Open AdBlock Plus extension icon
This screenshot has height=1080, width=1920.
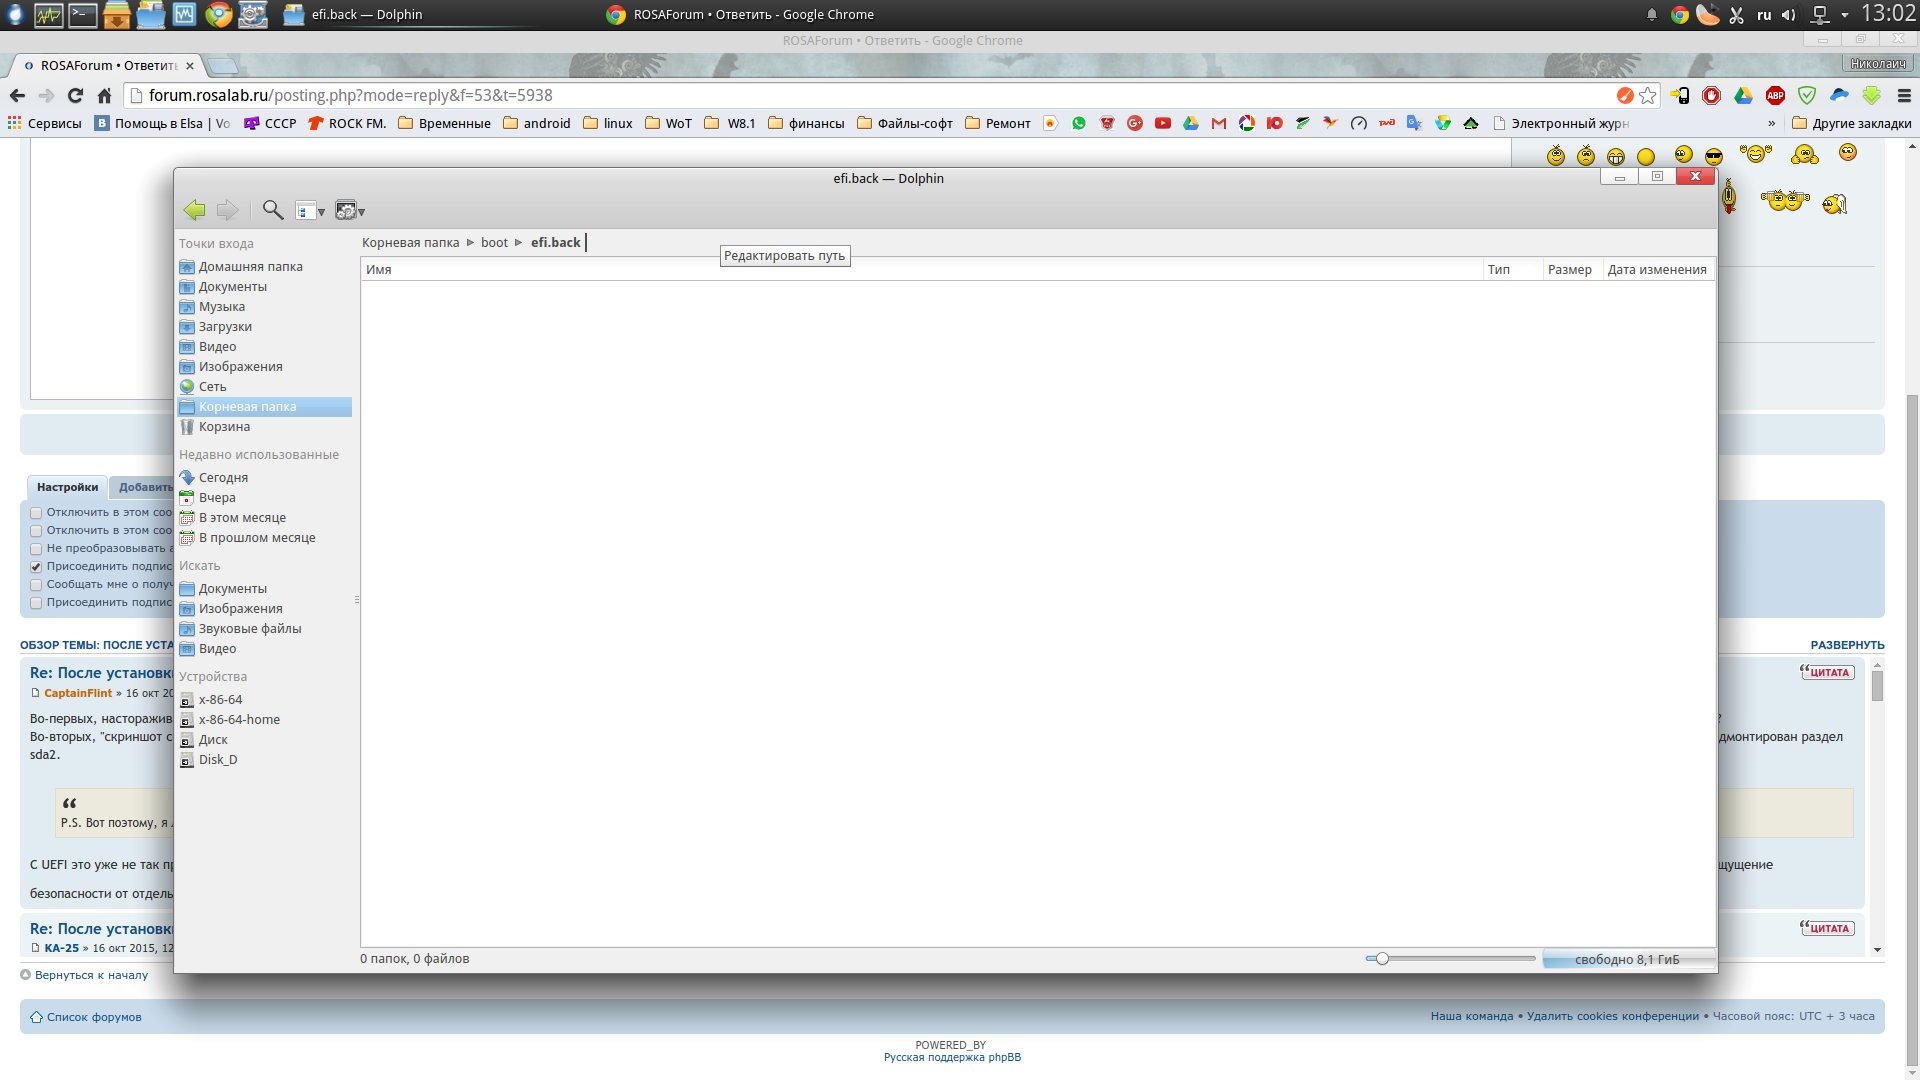[1775, 96]
